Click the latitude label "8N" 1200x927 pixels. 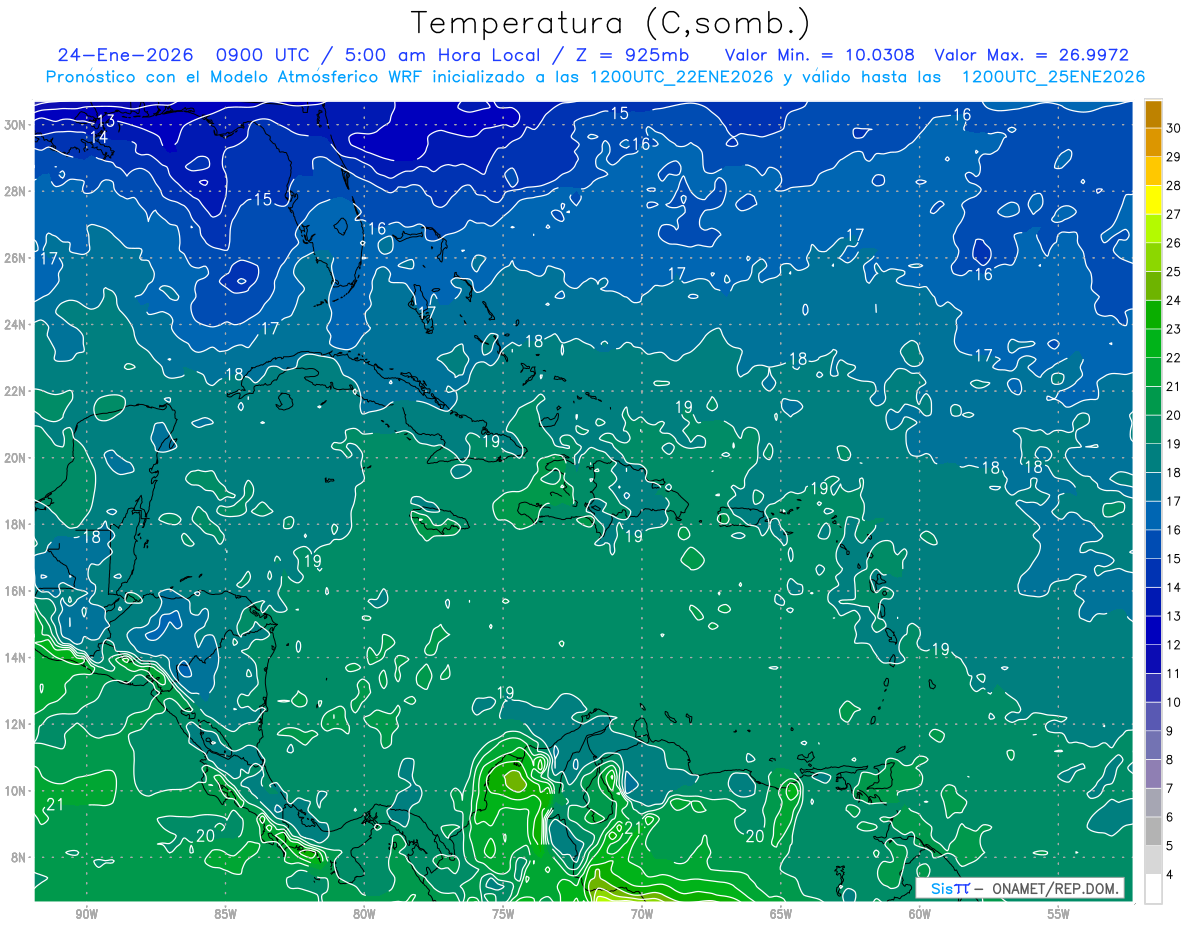19,857
